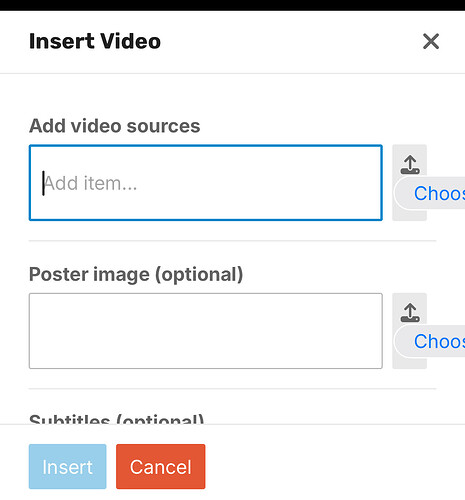Dismiss the dialog with the Cancel button
The width and height of the screenshot is (465, 500).
(161, 467)
